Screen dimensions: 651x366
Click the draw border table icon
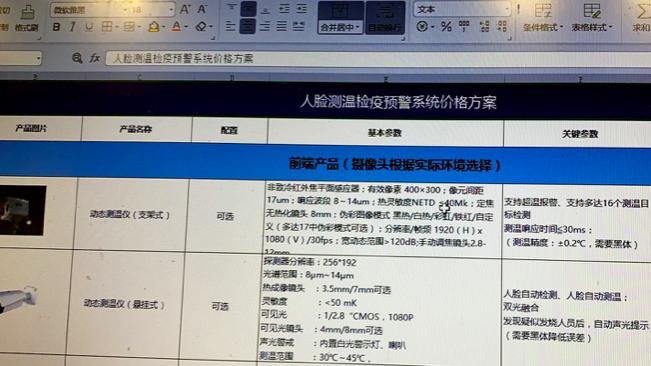click(x=129, y=27)
